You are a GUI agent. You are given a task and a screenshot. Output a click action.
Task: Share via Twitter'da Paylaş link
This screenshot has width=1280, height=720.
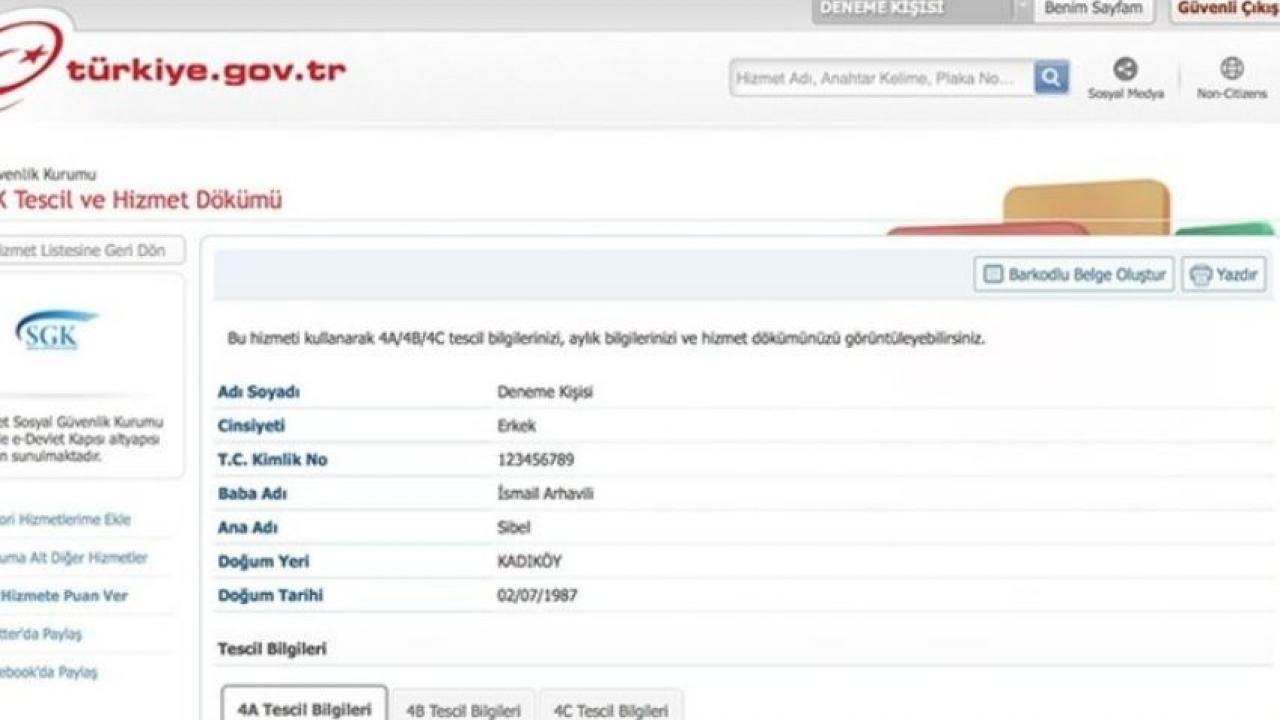42,634
